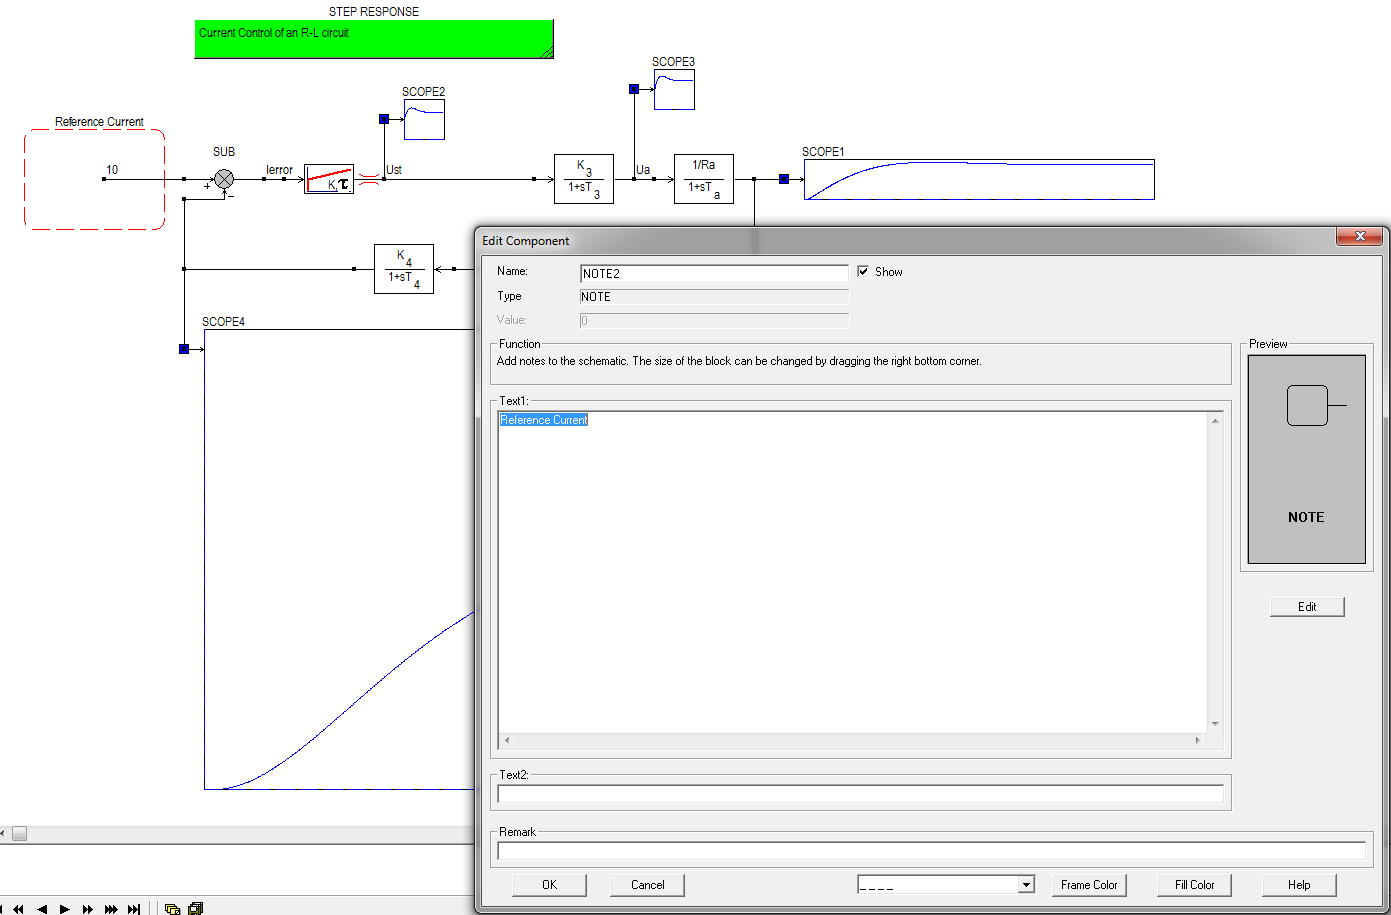This screenshot has height=915, width=1391.
Task: Click the Remark input field
Action: point(931,851)
